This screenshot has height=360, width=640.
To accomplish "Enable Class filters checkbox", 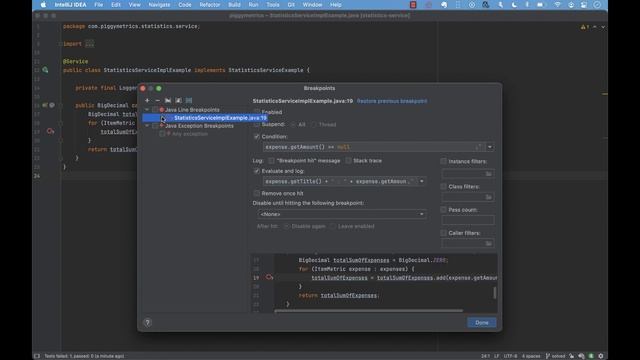I will pyautogui.click(x=444, y=187).
